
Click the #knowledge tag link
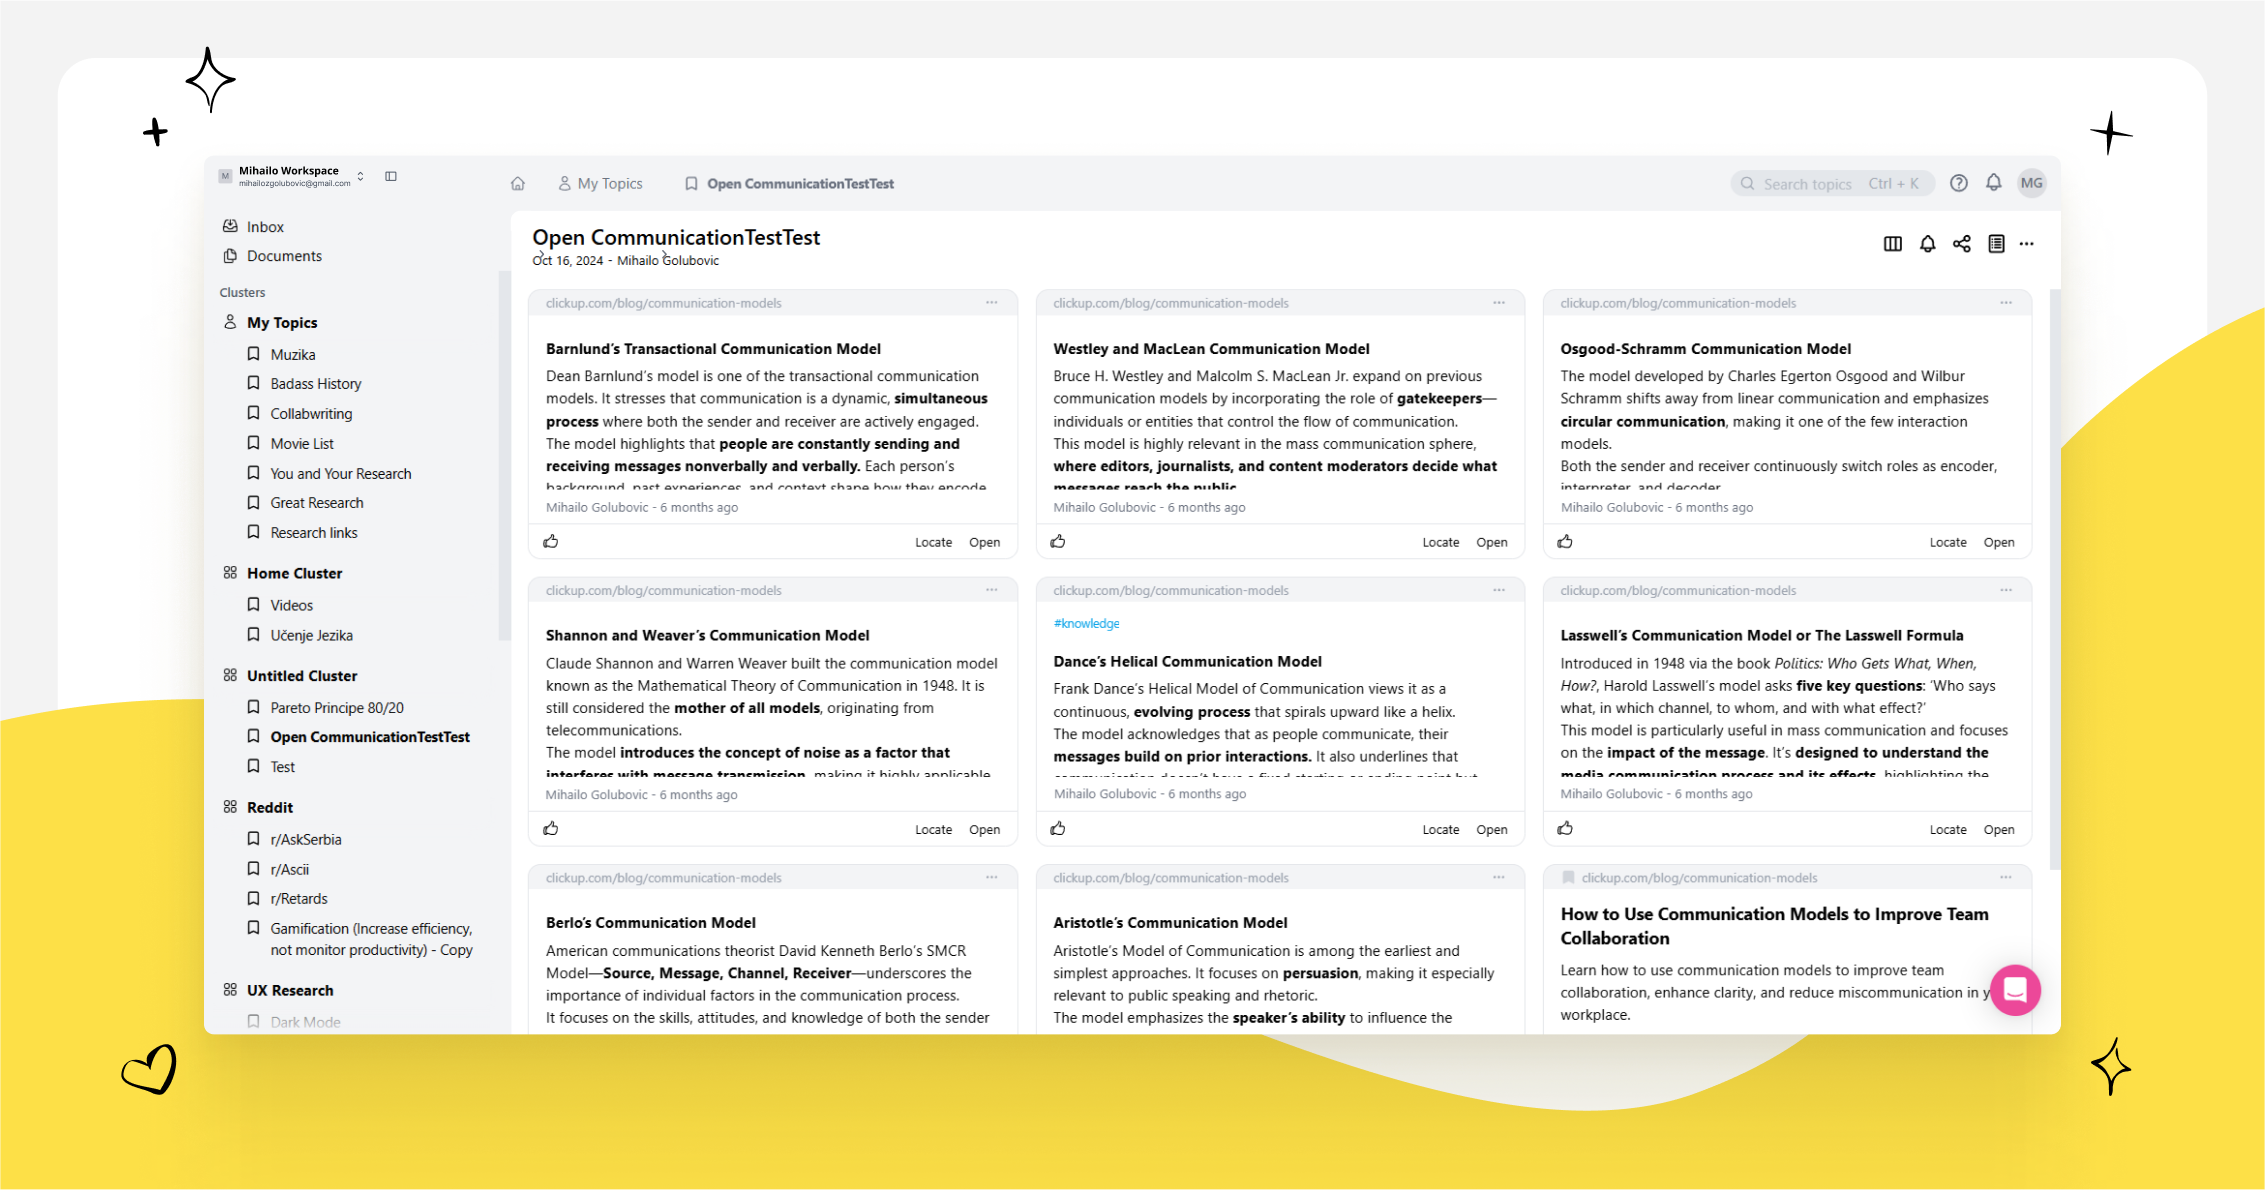pyautogui.click(x=1086, y=624)
